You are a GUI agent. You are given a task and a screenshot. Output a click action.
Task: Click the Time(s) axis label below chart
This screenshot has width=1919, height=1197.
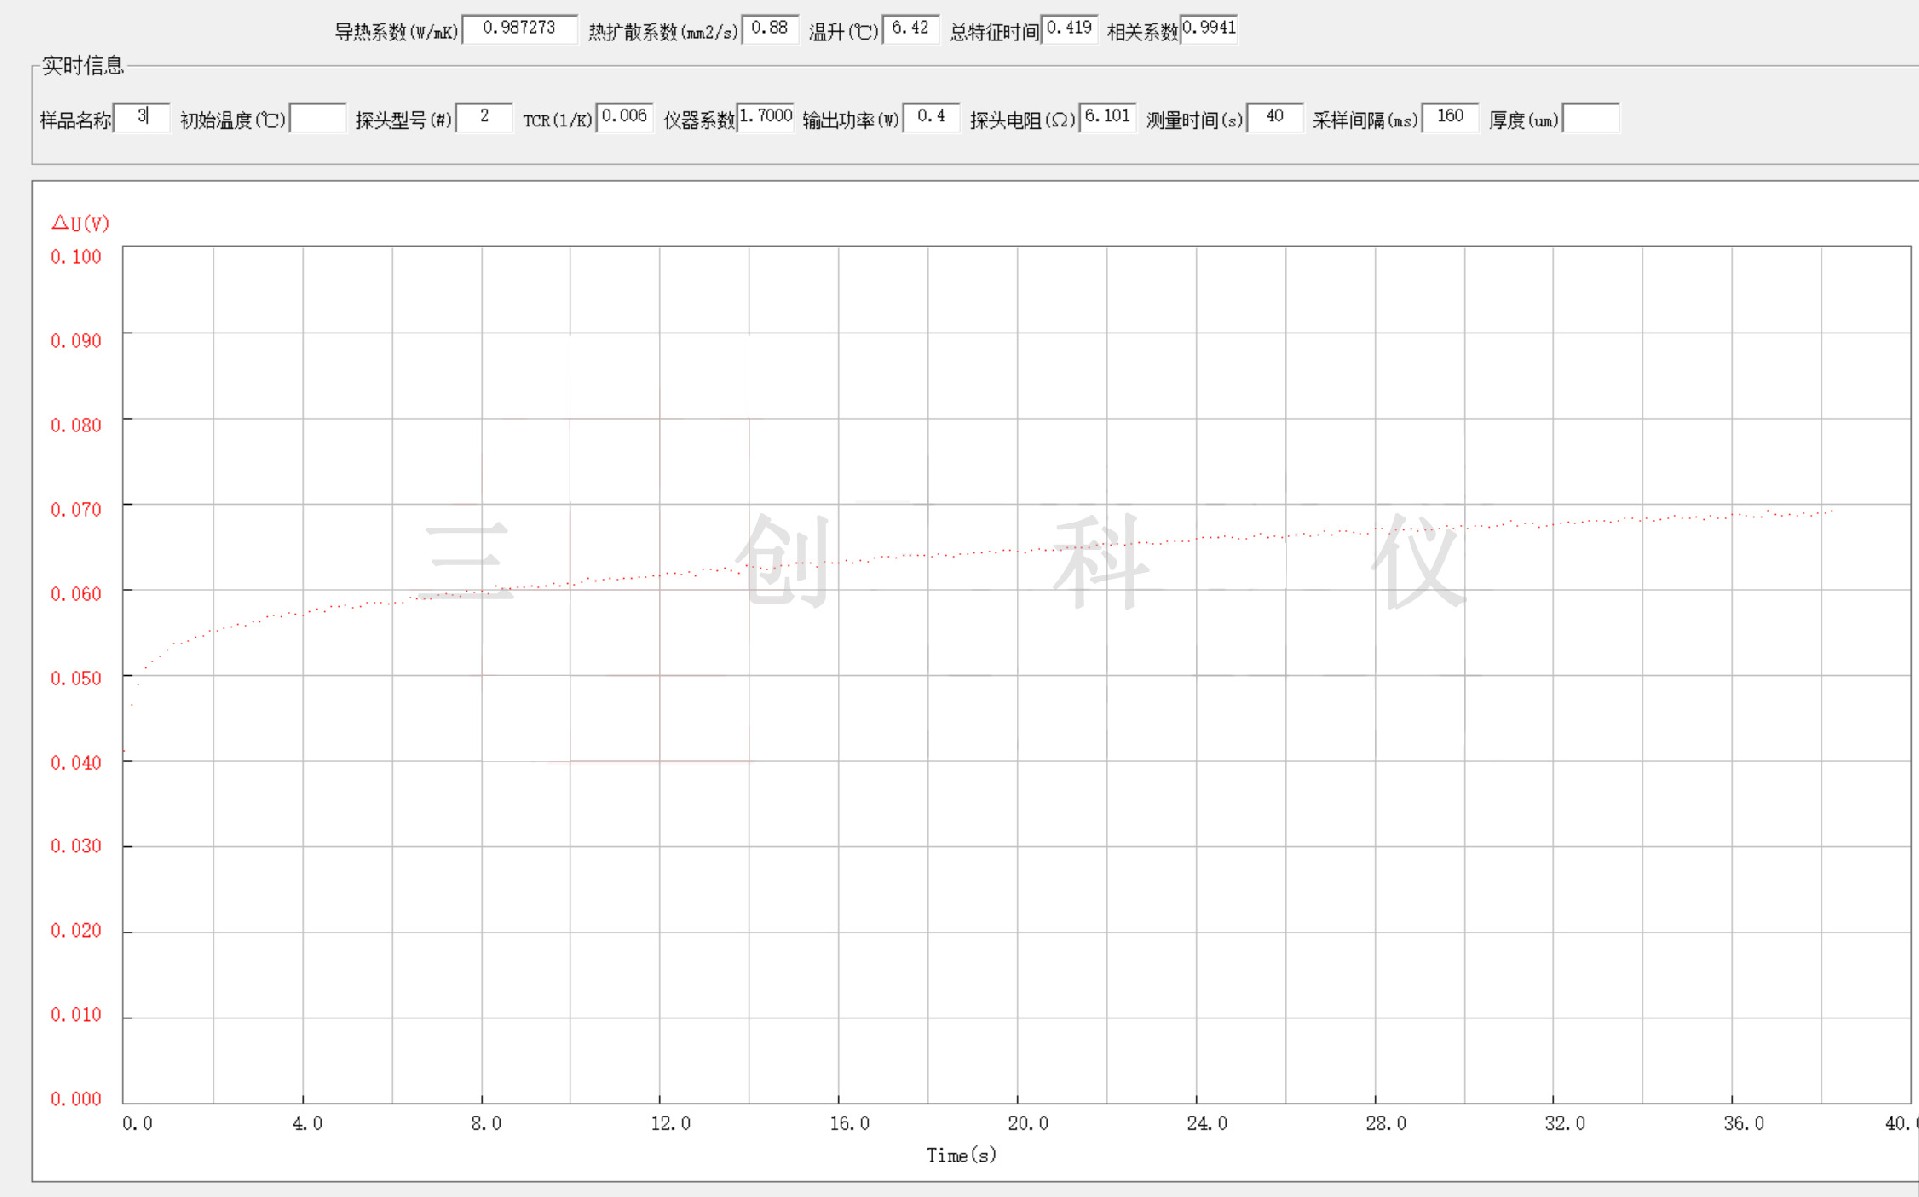pos(961,1155)
